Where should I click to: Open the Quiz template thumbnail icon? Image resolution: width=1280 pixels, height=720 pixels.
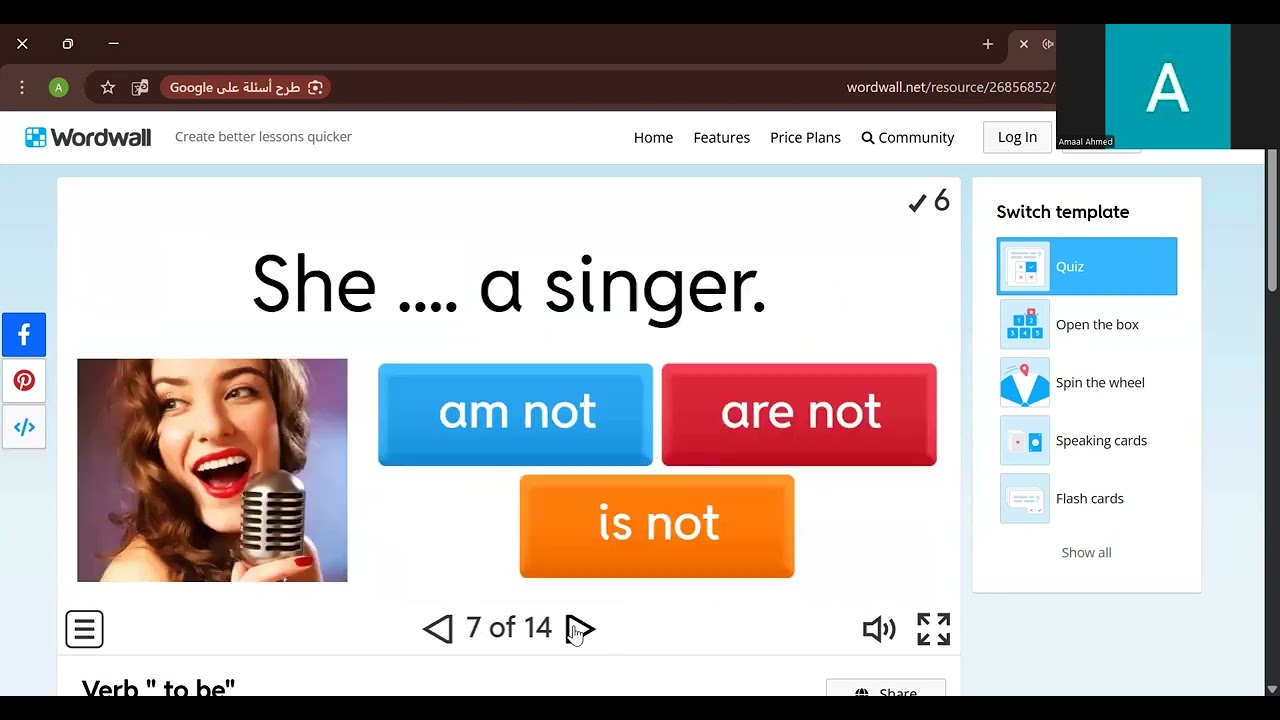pos(1025,267)
